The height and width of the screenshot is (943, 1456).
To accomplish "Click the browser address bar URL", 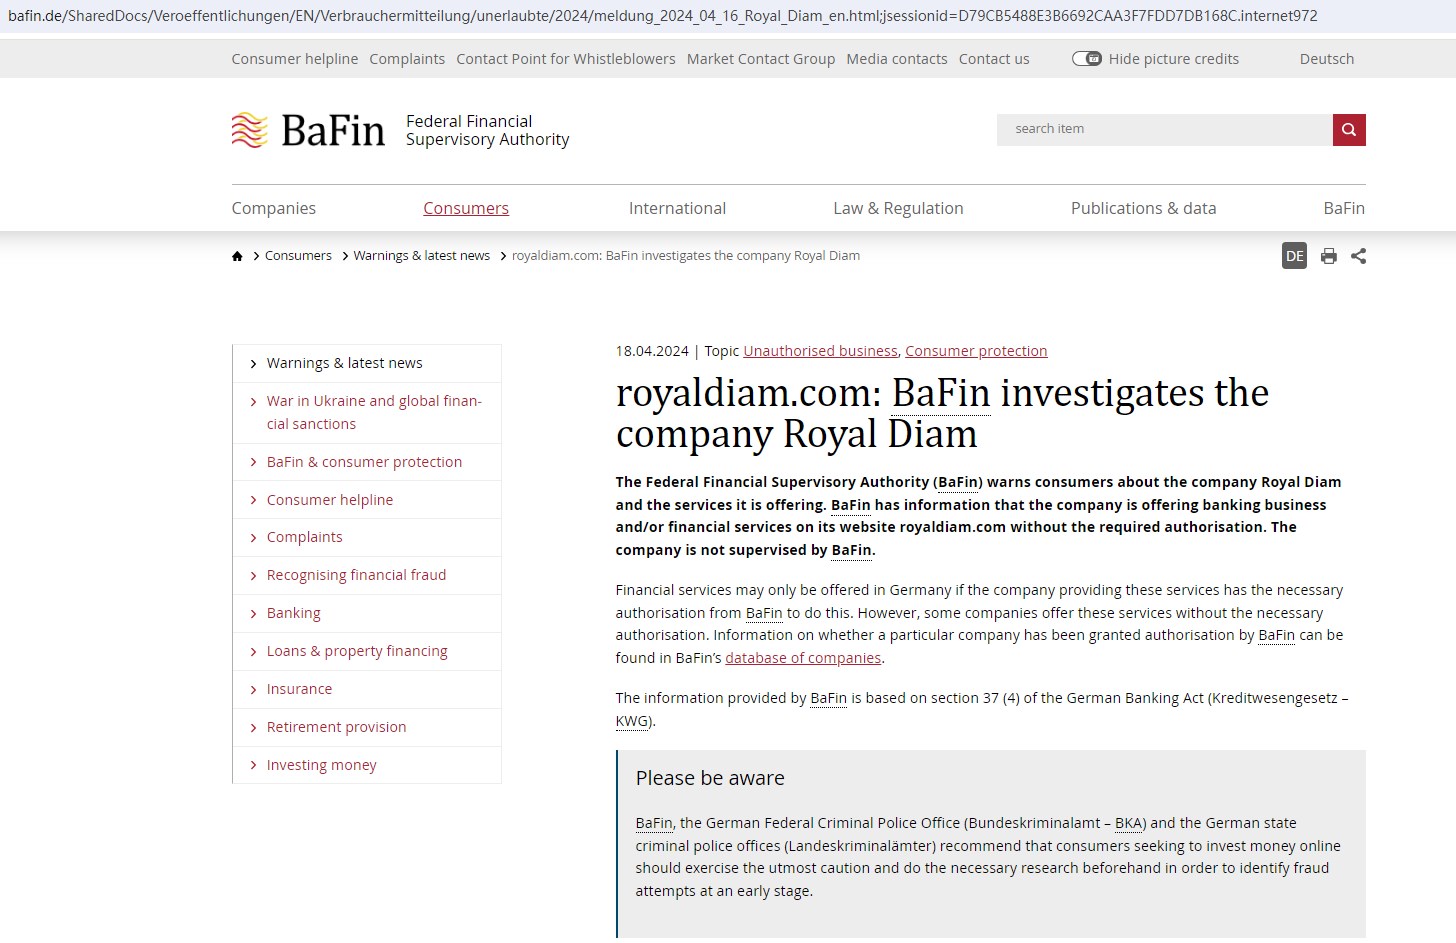I will click(x=663, y=16).
